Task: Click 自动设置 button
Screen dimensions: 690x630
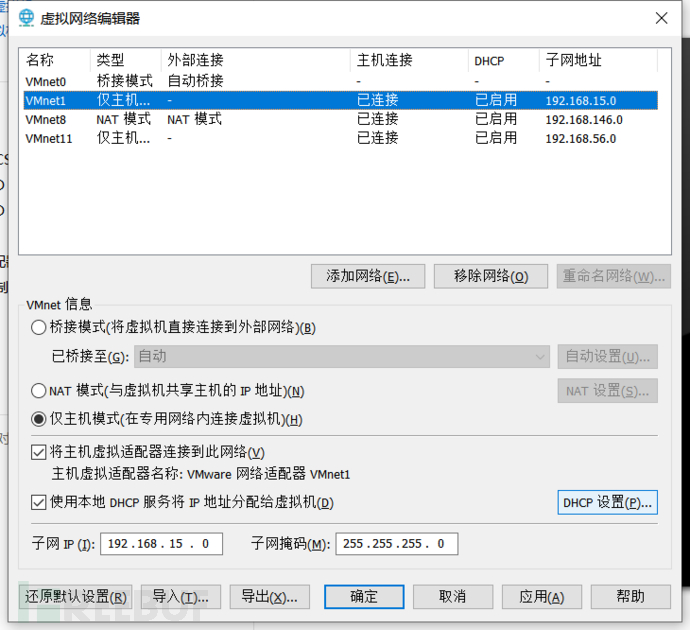Action: (x=608, y=356)
